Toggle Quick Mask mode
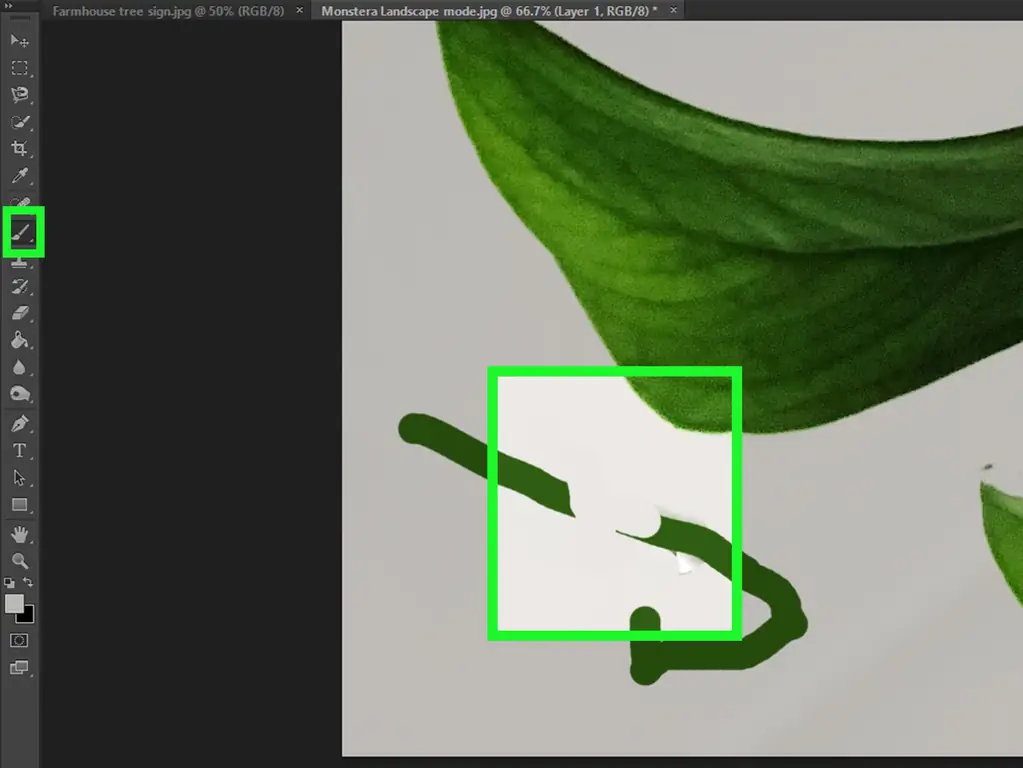The height and width of the screenshot is (768, 1023). (20, 640)
